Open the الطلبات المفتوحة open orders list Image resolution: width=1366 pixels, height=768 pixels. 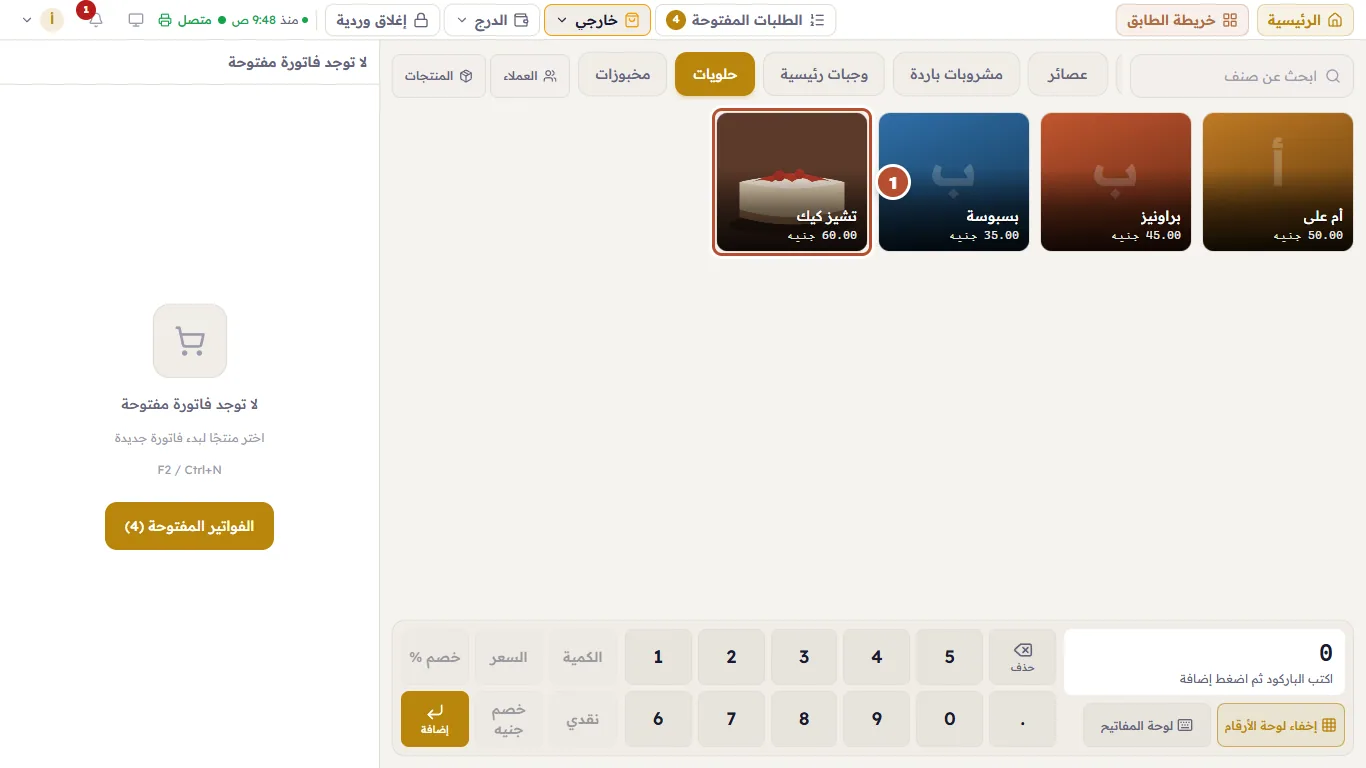pyautogui.click(x=746, y=20)
